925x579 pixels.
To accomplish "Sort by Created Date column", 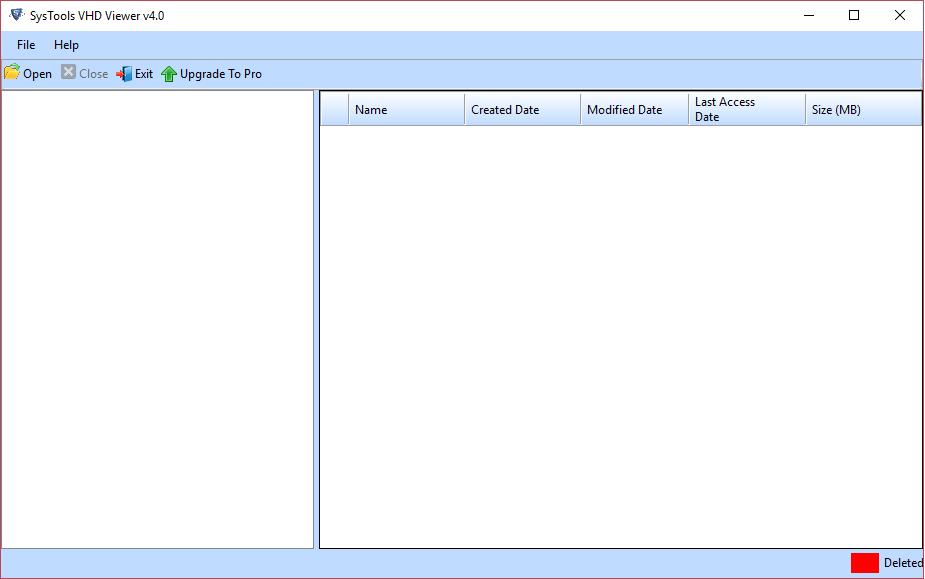I will (x=523, y=109).
